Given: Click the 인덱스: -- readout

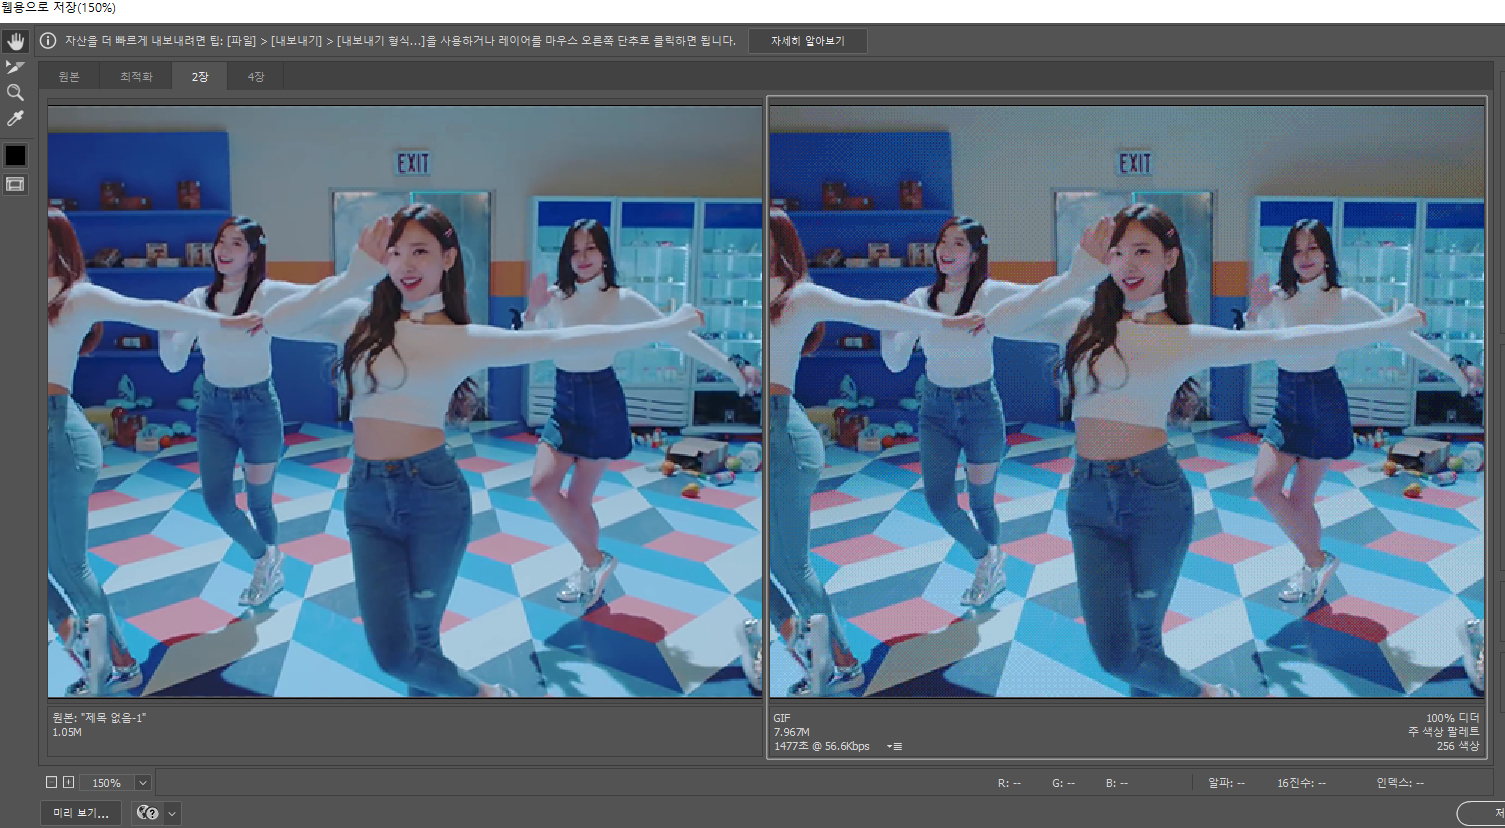Looking at the screenshot, I should pyautogui.click(x=1400, y=783).
